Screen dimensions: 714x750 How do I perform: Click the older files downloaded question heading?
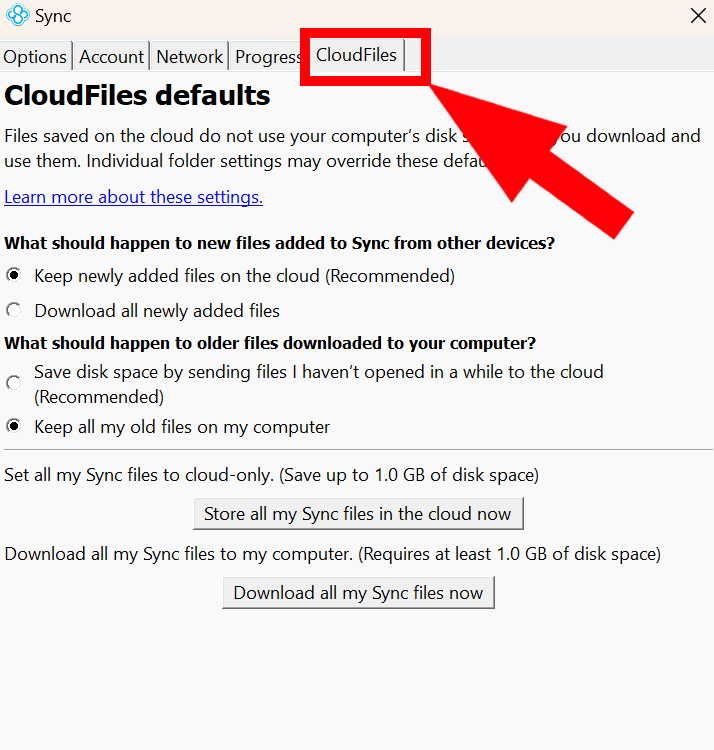coord(270,343)
